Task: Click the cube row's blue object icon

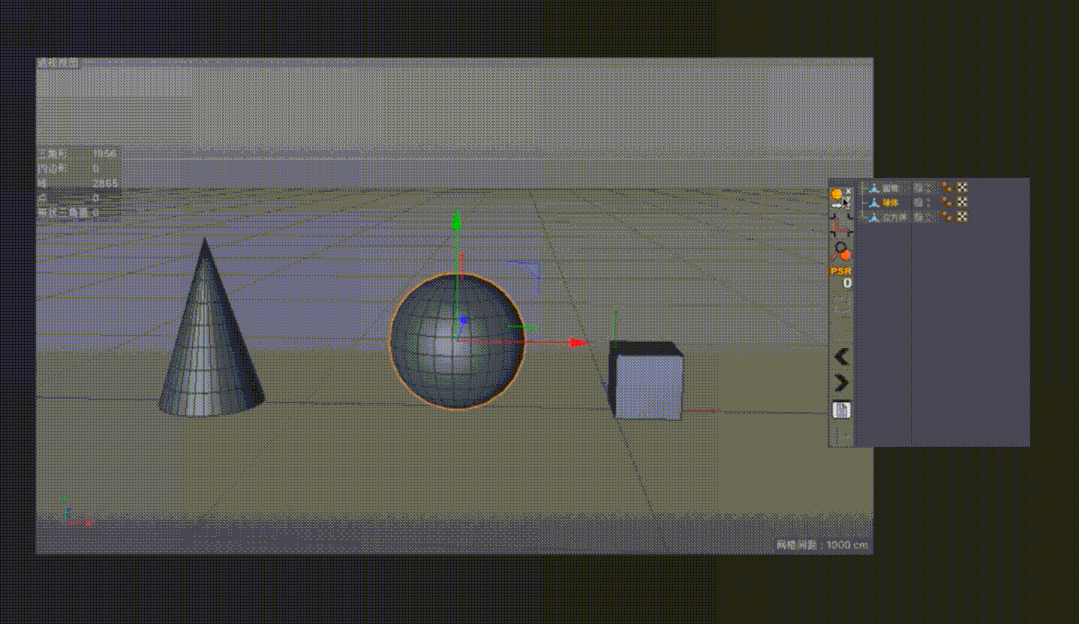Action: click(x=873, y=217)
